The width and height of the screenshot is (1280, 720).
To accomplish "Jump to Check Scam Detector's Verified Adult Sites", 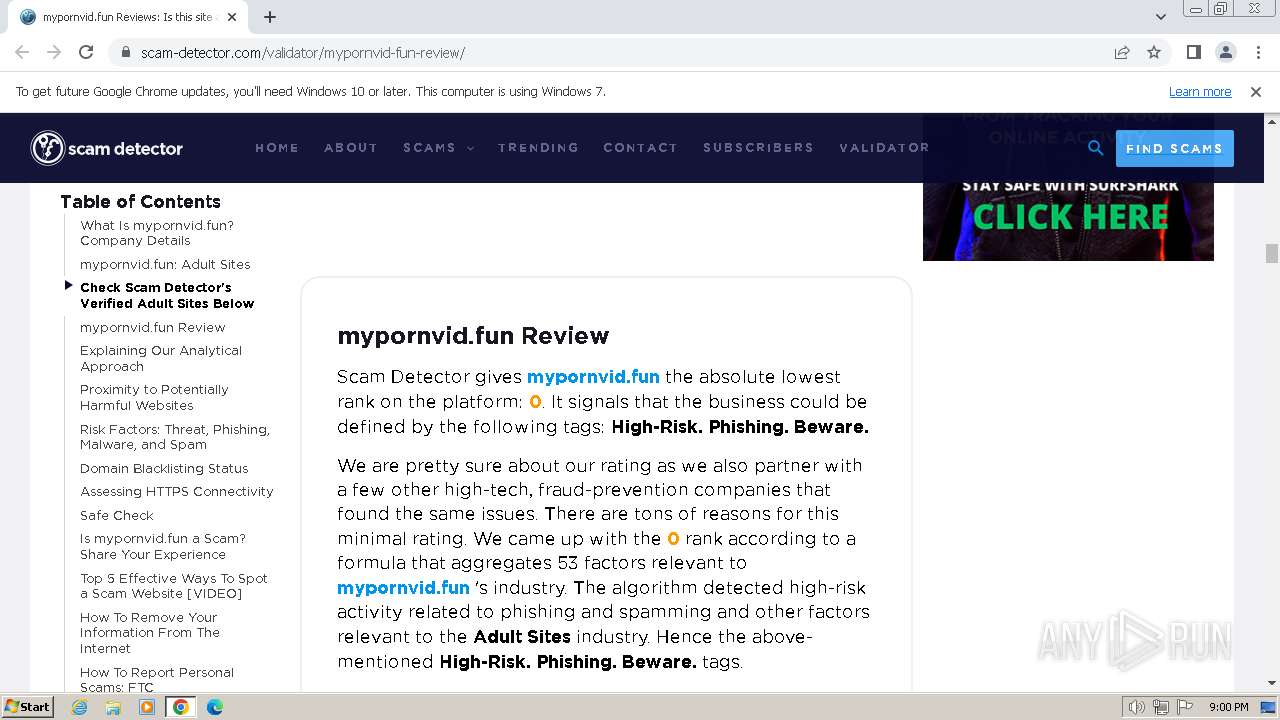I will click(x=167, y=296).
